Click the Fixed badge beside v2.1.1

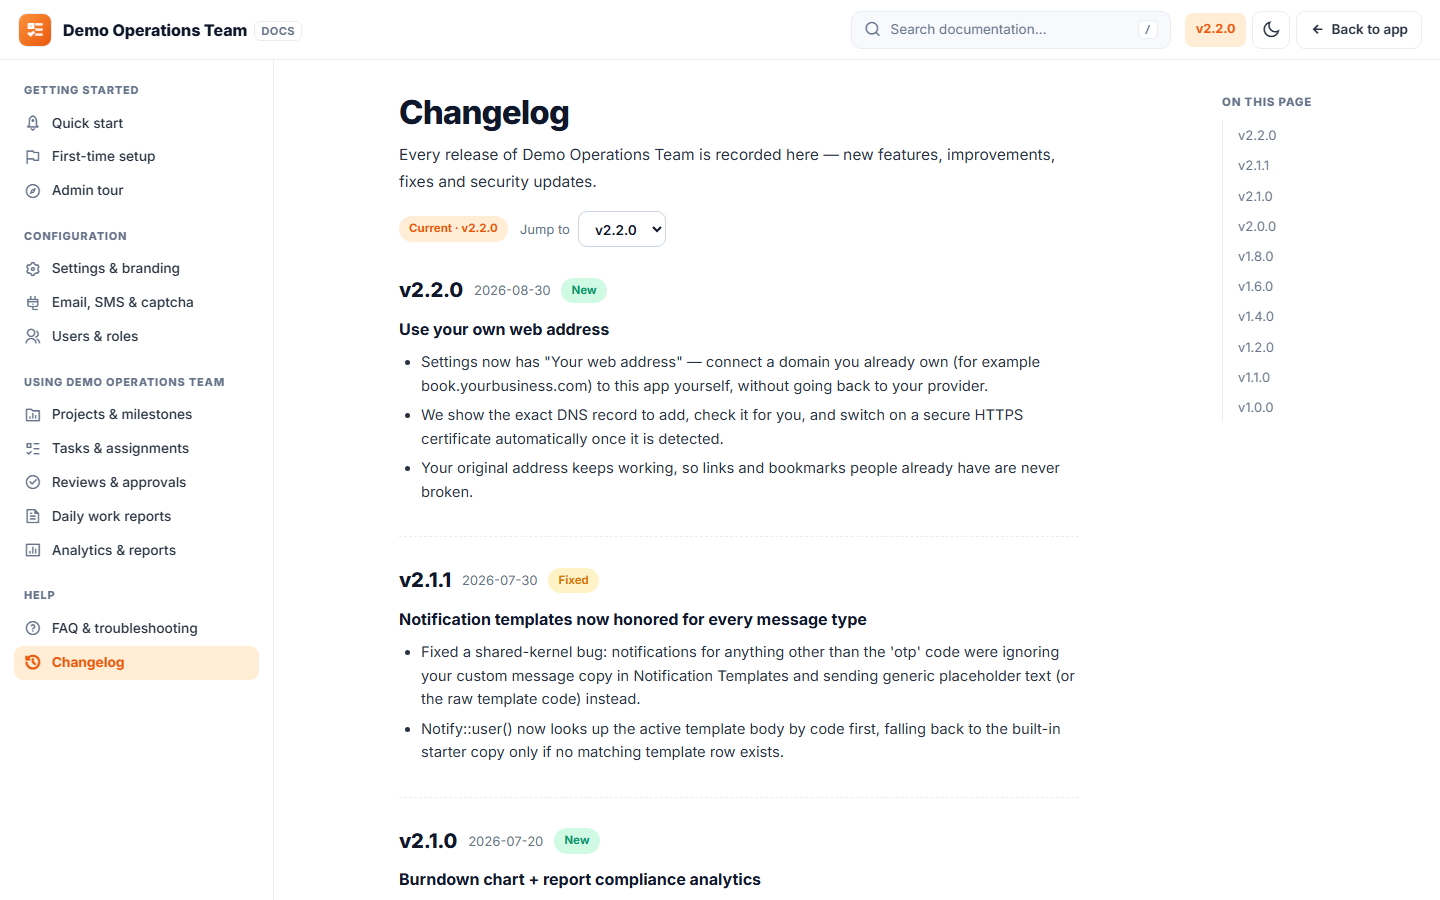573,581
